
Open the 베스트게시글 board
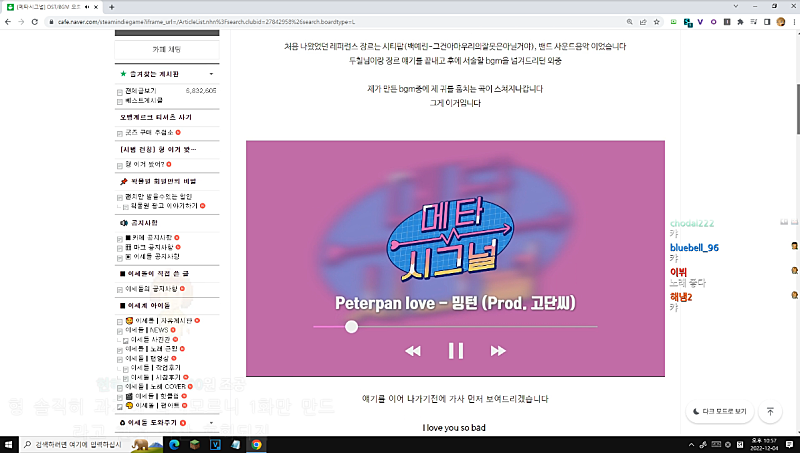click(144, 100)
